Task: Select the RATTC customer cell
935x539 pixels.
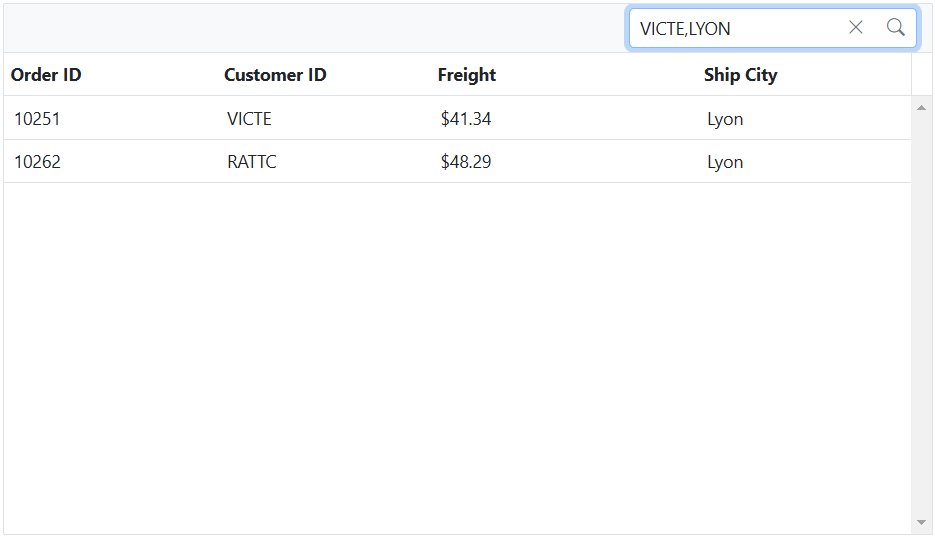Action: pos(324,162)
